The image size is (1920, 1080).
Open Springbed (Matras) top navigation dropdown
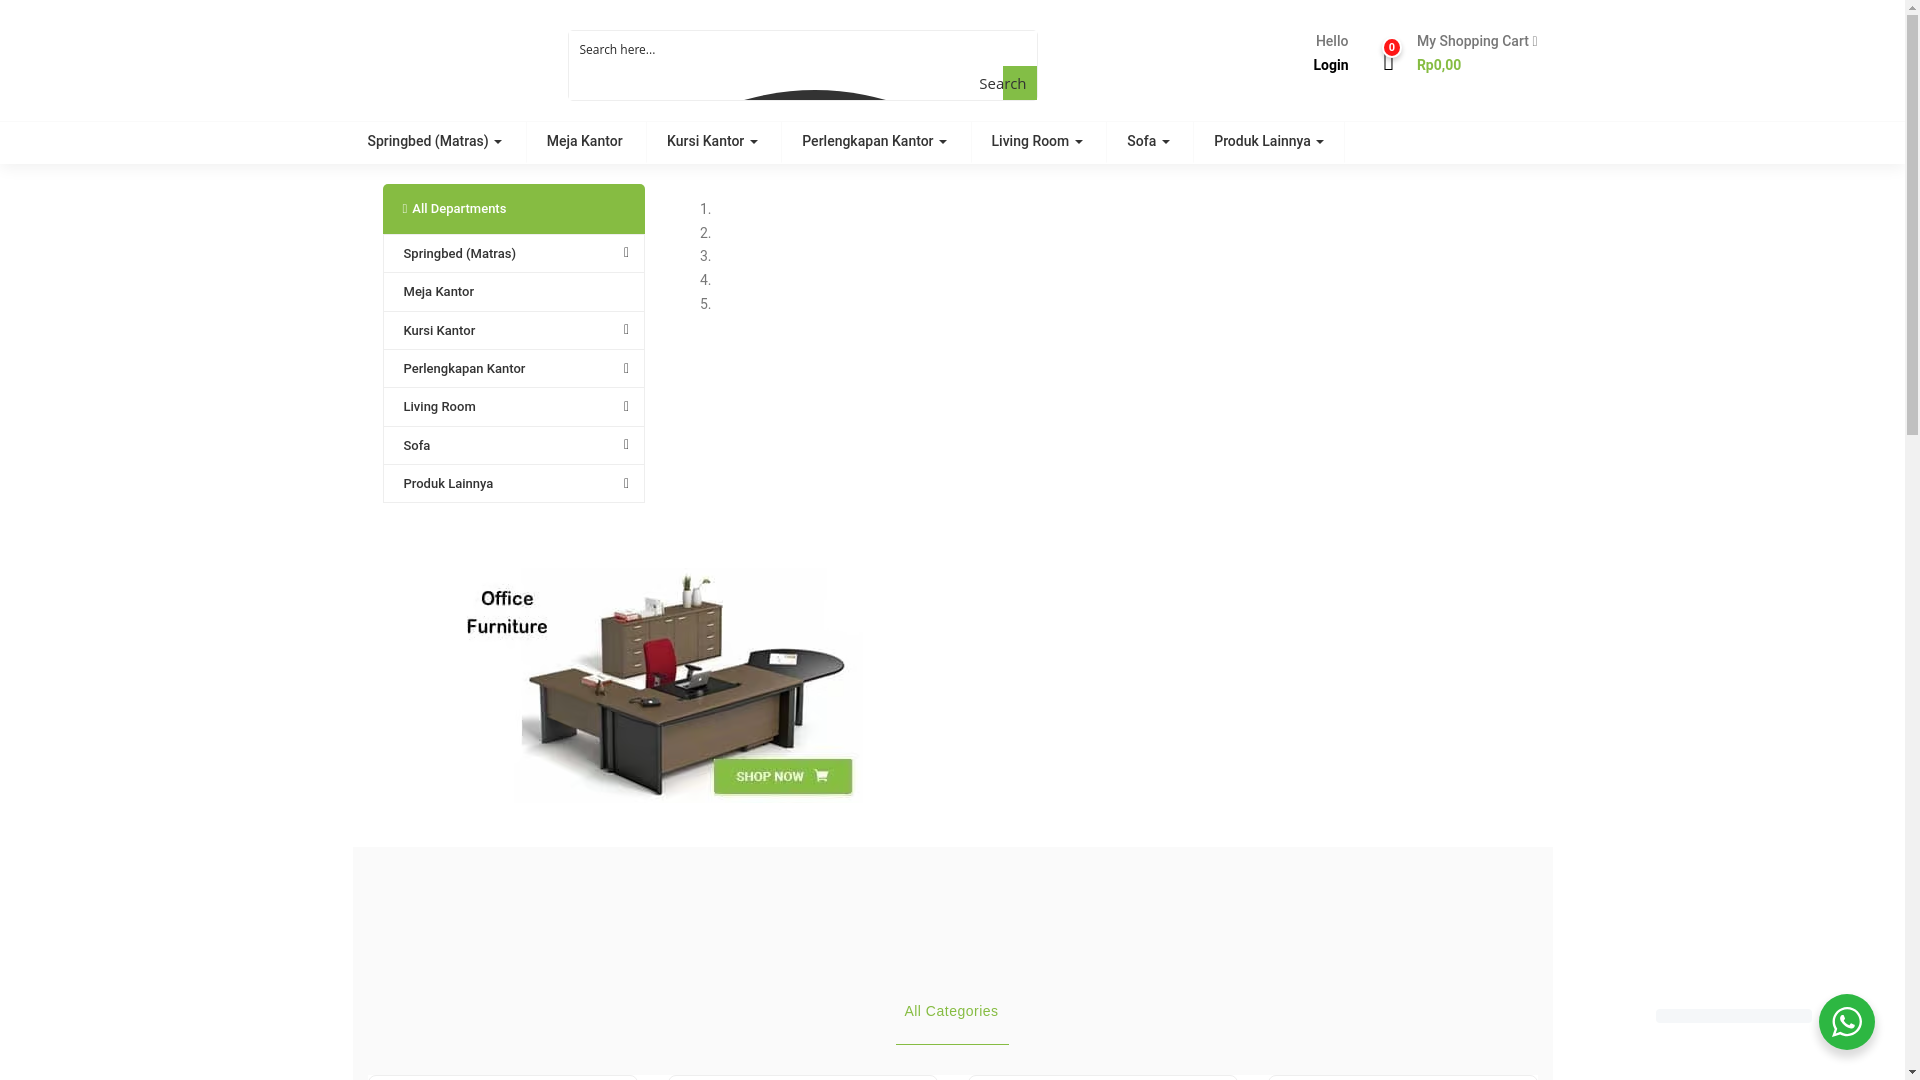tap(434, 141)
